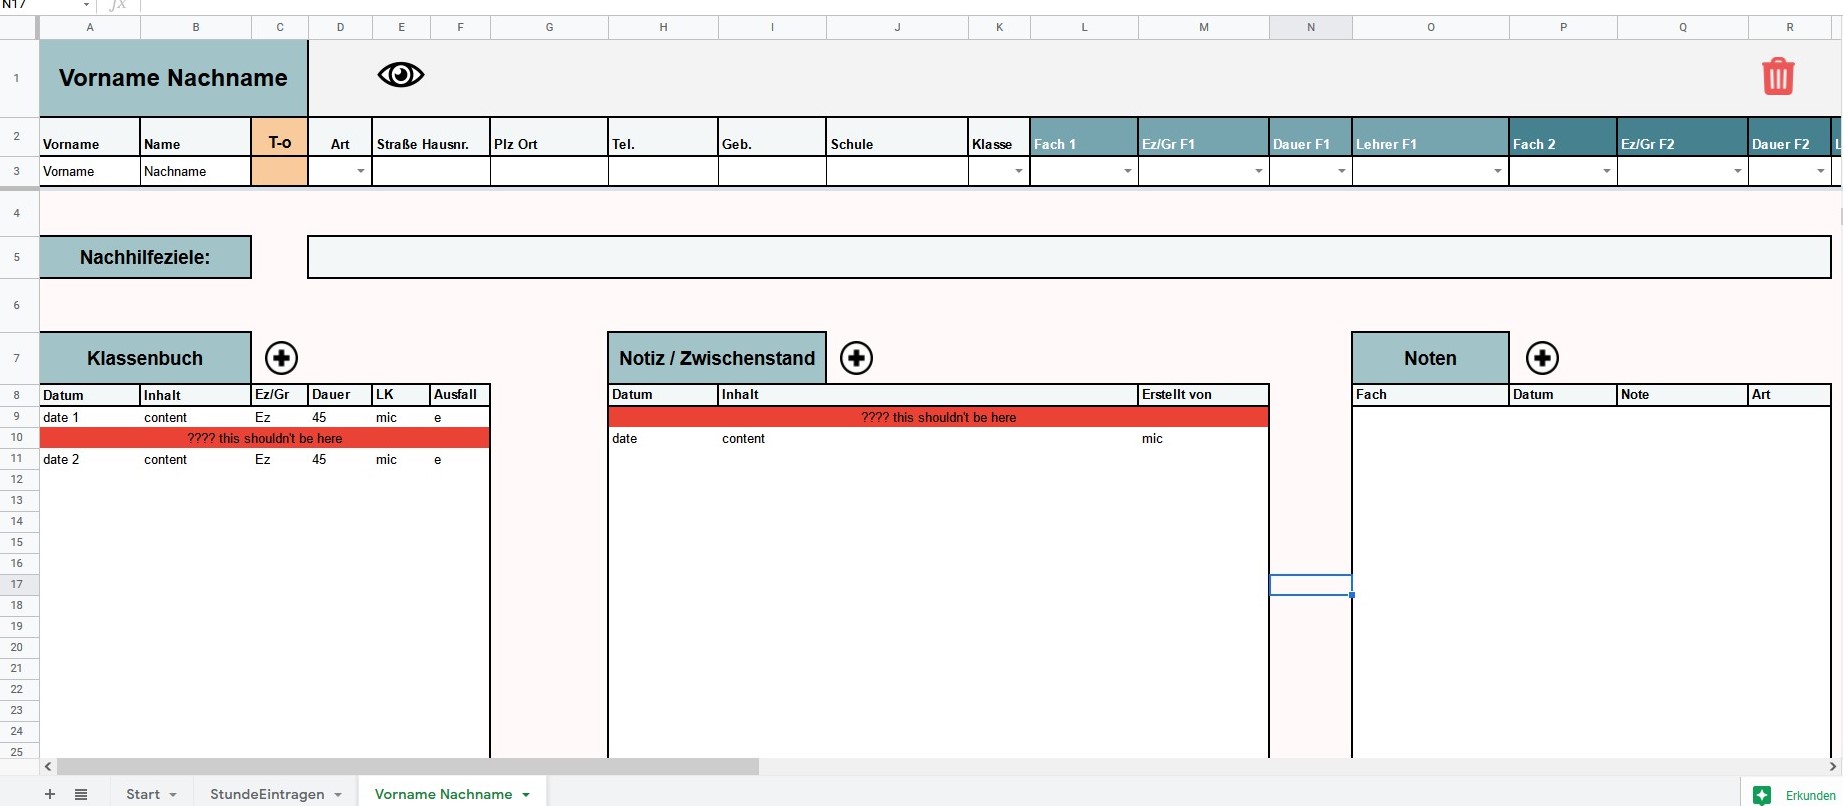Viewport: 1843px width, 806px height.
Task: Click the Nachhilfeziele text input field
Action: tap(1068, 258)
